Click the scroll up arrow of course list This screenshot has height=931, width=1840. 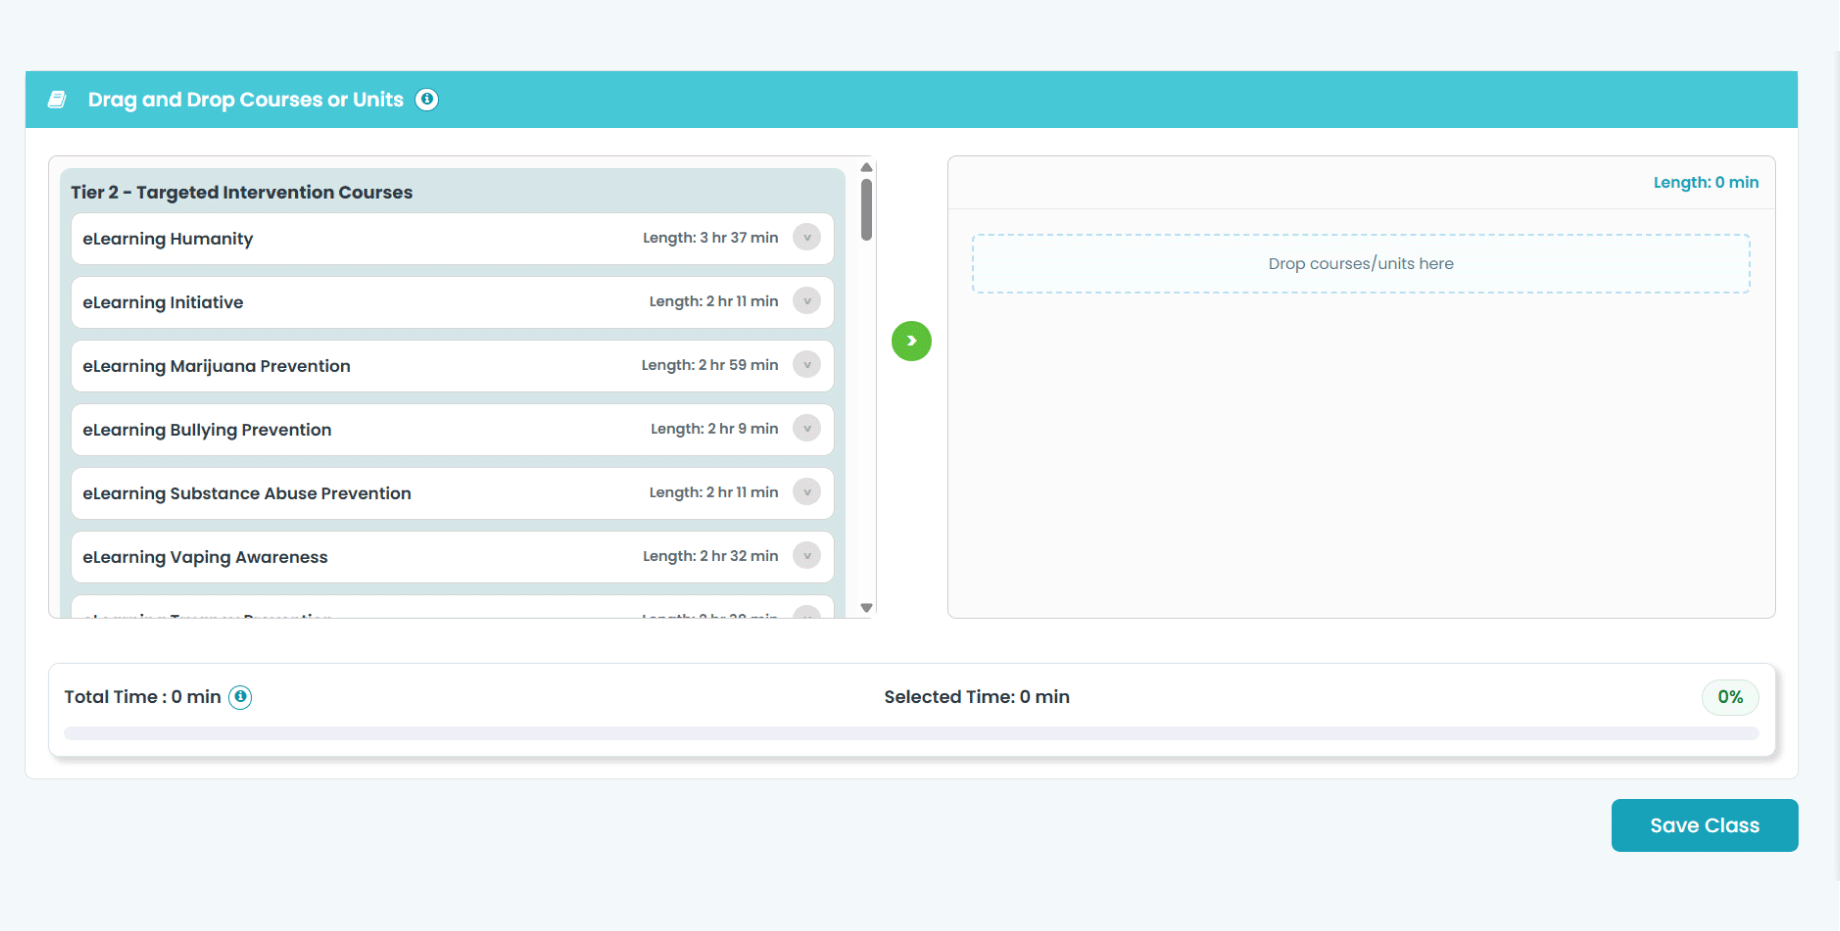point(867,167)
